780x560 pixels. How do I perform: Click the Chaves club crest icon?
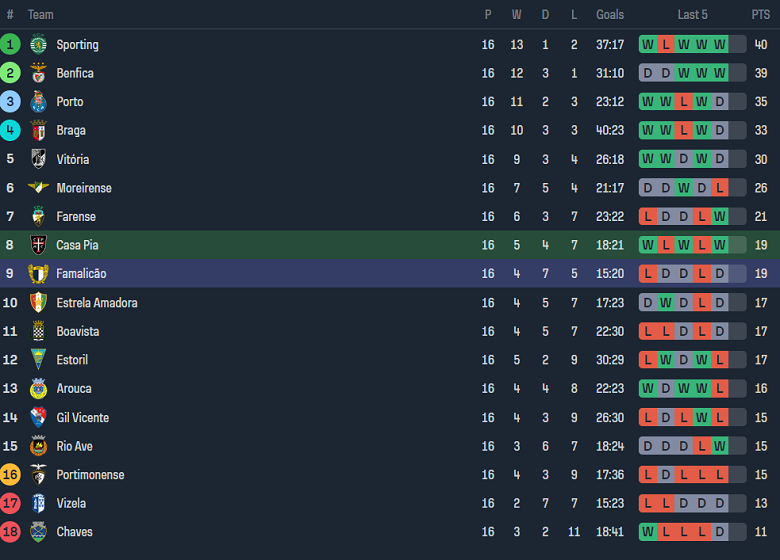(x=39, y=532)
